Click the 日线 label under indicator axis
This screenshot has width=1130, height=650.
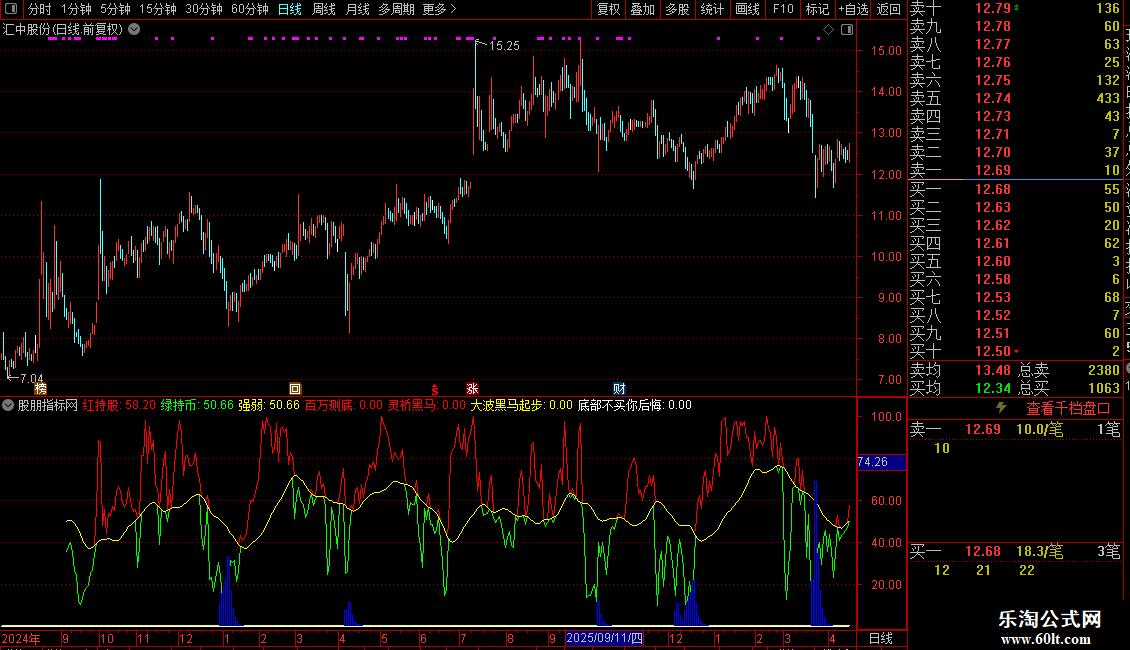pyautogui.click(x=881, y=638)
